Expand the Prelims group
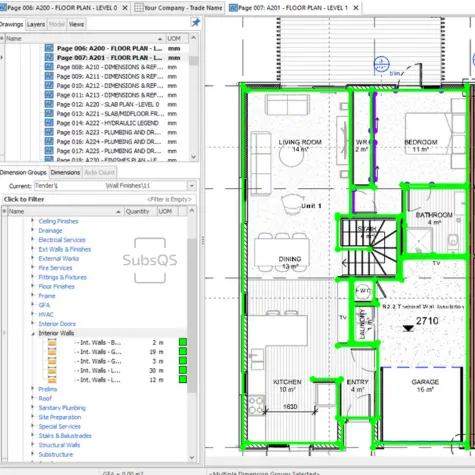Screen dimensions: 475x475 pos(33,389)
